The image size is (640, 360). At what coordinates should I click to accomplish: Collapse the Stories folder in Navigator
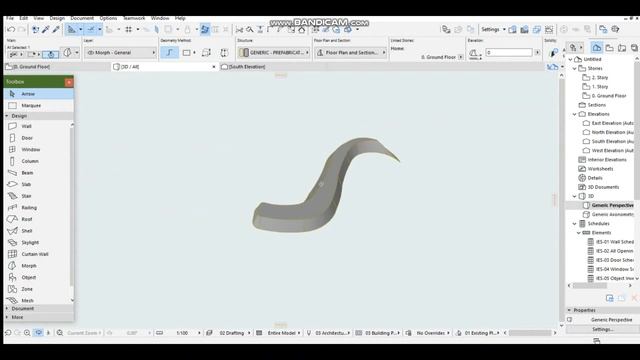(x=575, y=69)
